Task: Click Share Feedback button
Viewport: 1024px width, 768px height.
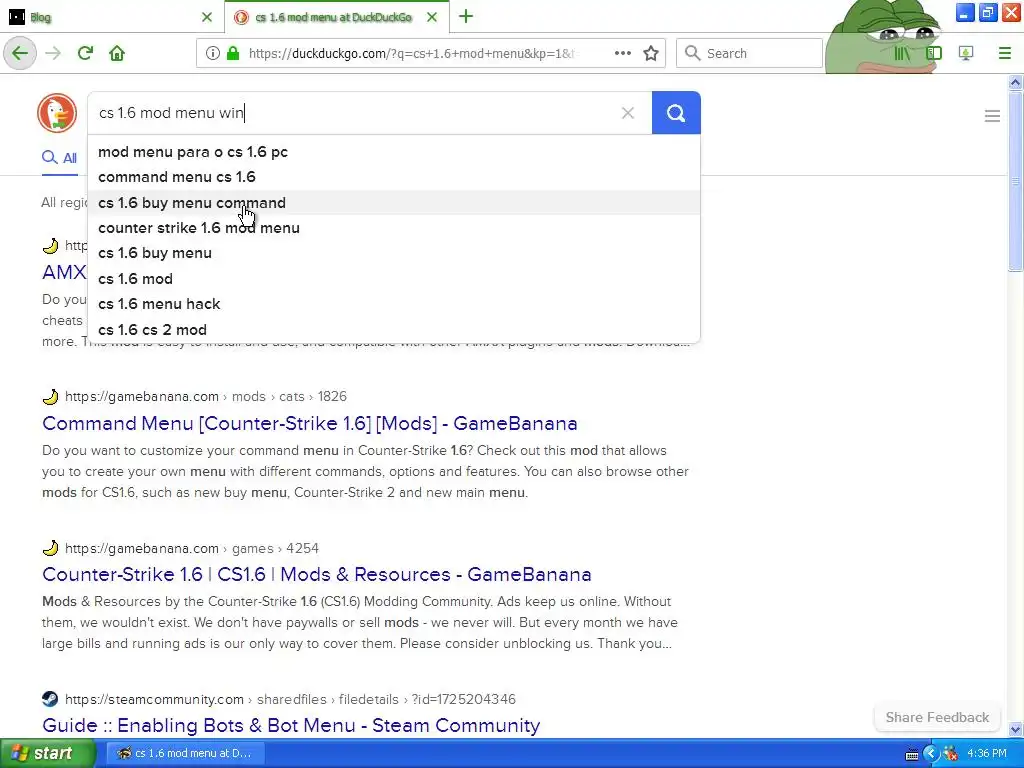Action: click(x=937, y=717)
